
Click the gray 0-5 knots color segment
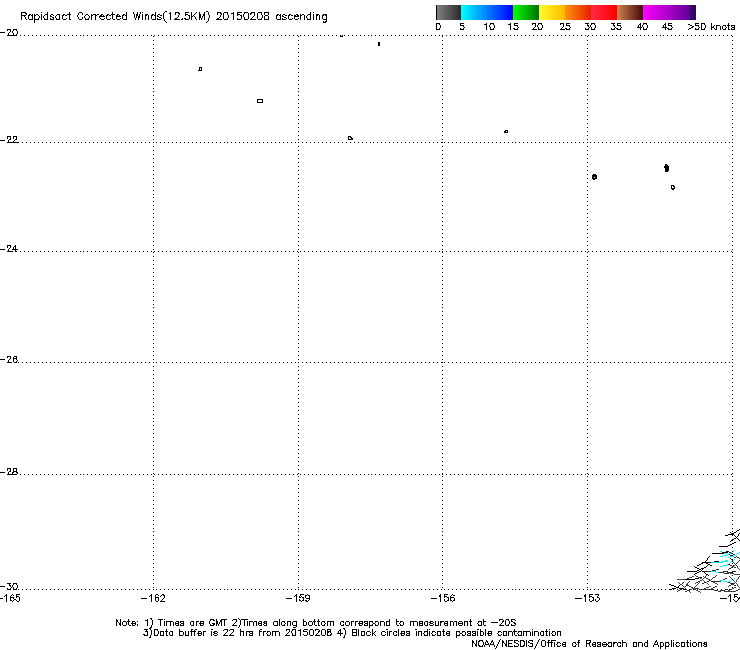[x=448, y=12]
